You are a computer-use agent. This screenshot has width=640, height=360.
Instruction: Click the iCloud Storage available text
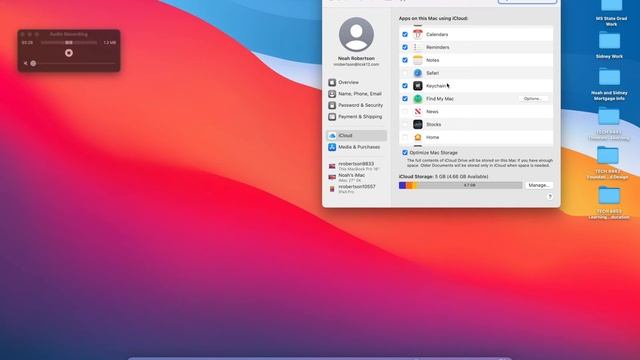pyautogui.click(x=443, y=177)
